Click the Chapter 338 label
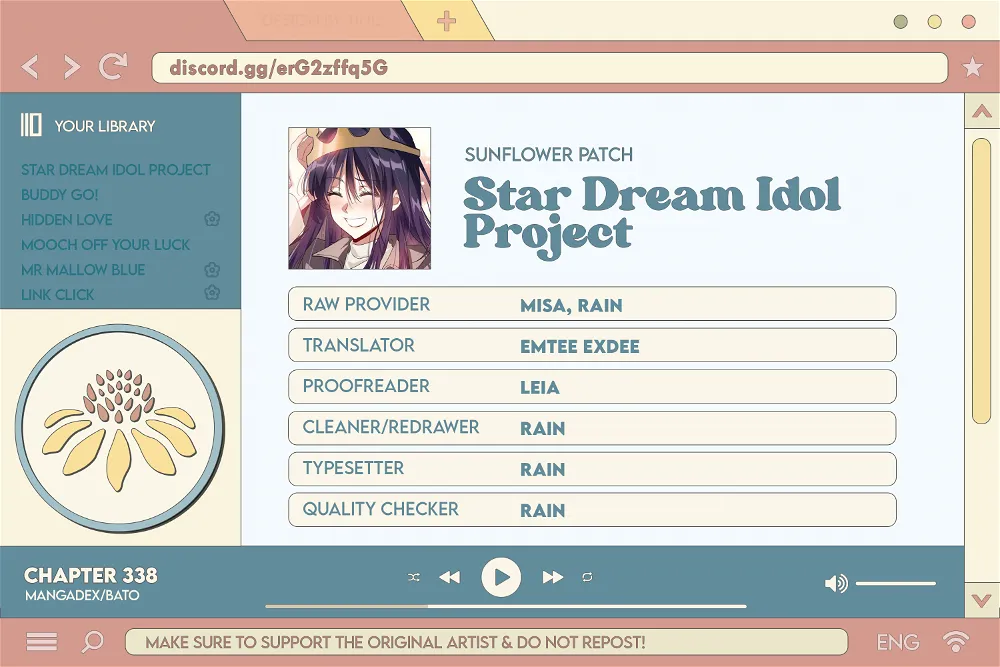 tap(91, 575)
